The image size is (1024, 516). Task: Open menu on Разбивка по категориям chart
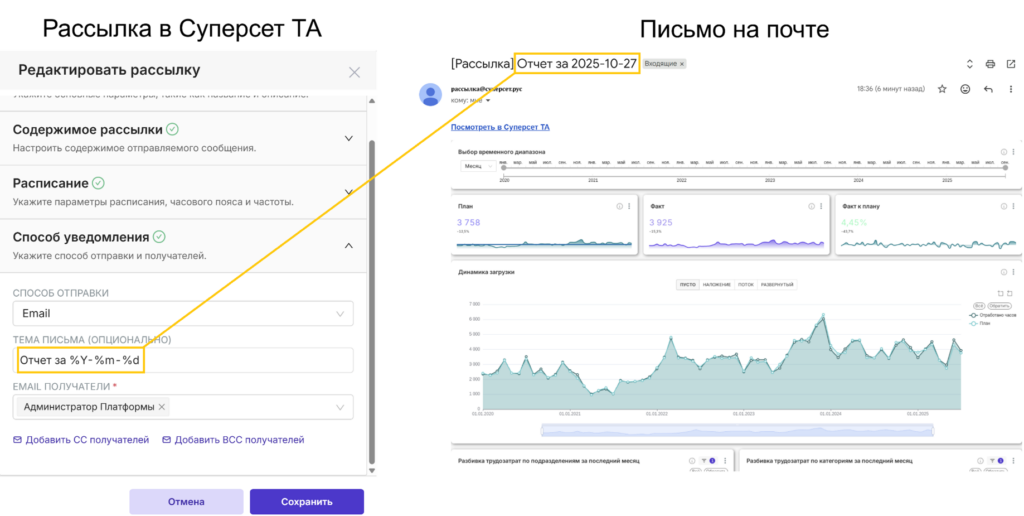1014,461
